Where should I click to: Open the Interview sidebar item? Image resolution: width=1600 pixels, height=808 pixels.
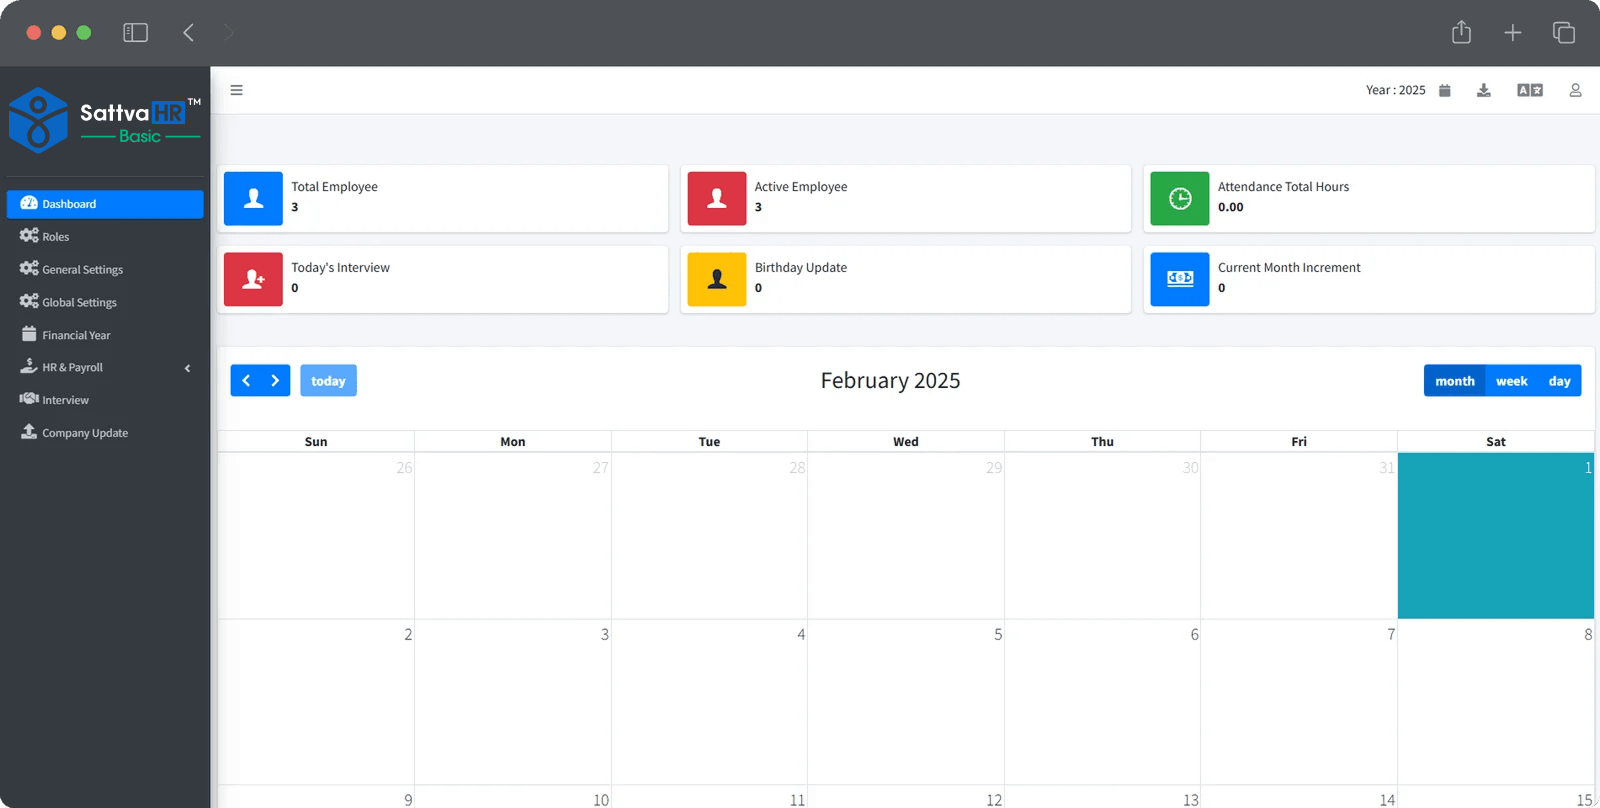(x=105, y=400)
